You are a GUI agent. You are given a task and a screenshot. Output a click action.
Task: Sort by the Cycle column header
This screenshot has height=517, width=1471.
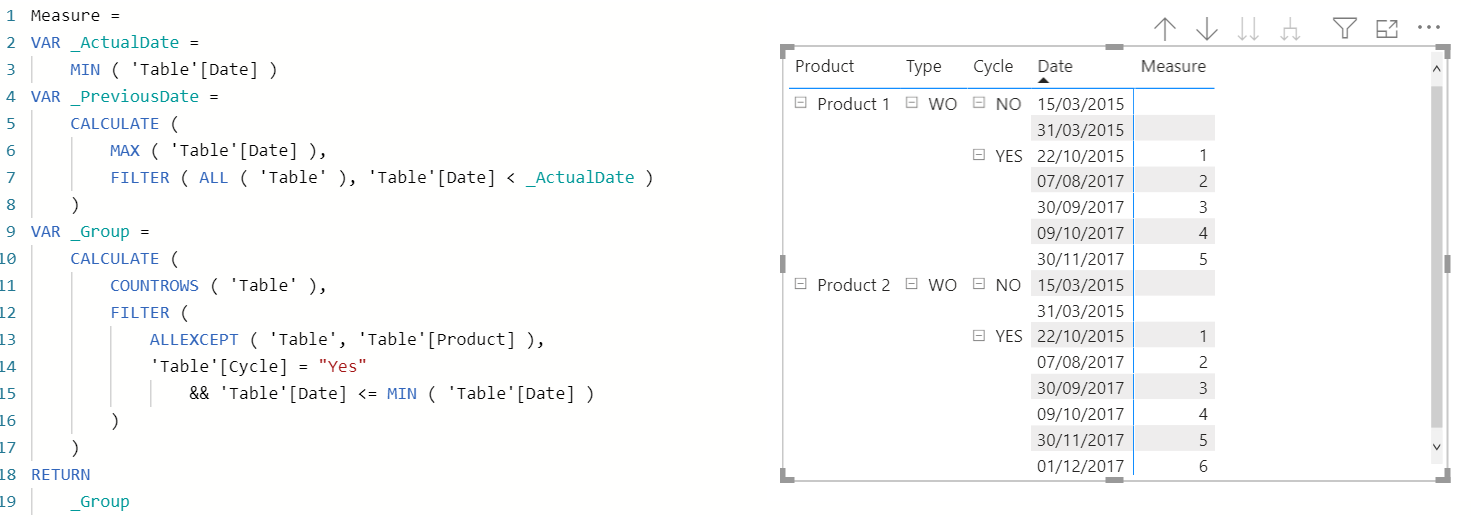click(993, 66)
